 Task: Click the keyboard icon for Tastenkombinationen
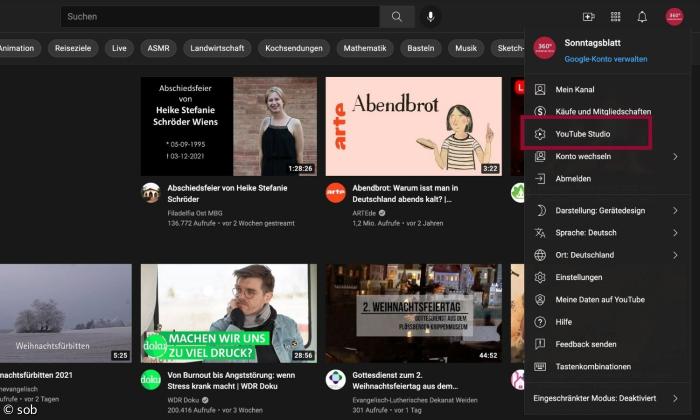(540, 366)
